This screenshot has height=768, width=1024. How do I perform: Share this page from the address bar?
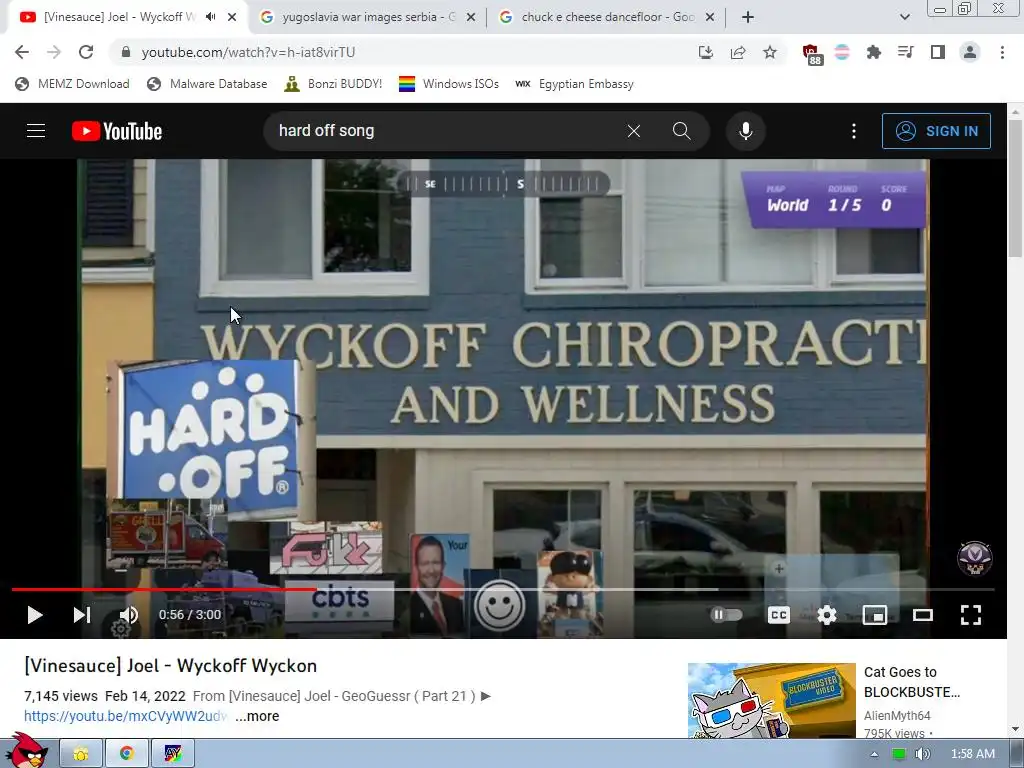point(738,52)
